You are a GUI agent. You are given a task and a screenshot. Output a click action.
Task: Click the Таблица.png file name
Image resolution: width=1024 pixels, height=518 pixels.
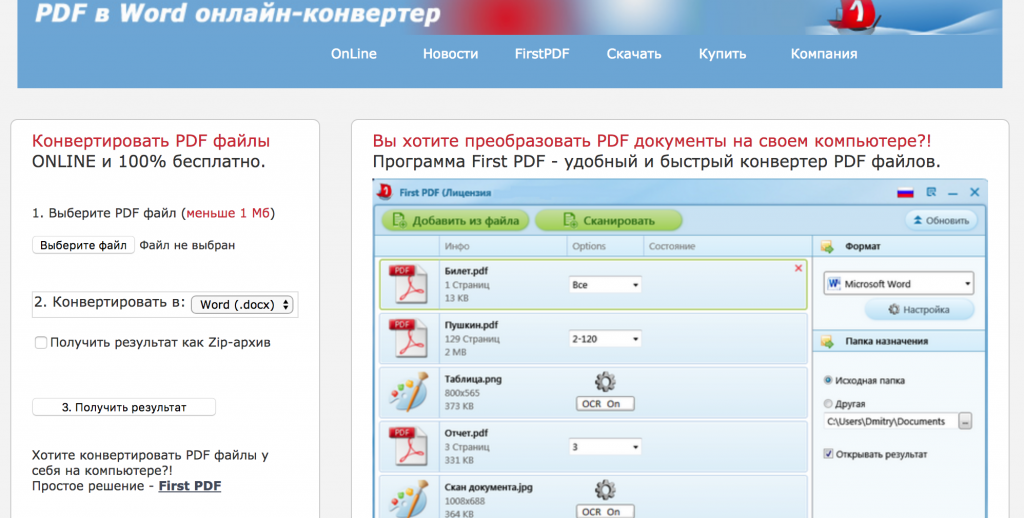[473, 379]
